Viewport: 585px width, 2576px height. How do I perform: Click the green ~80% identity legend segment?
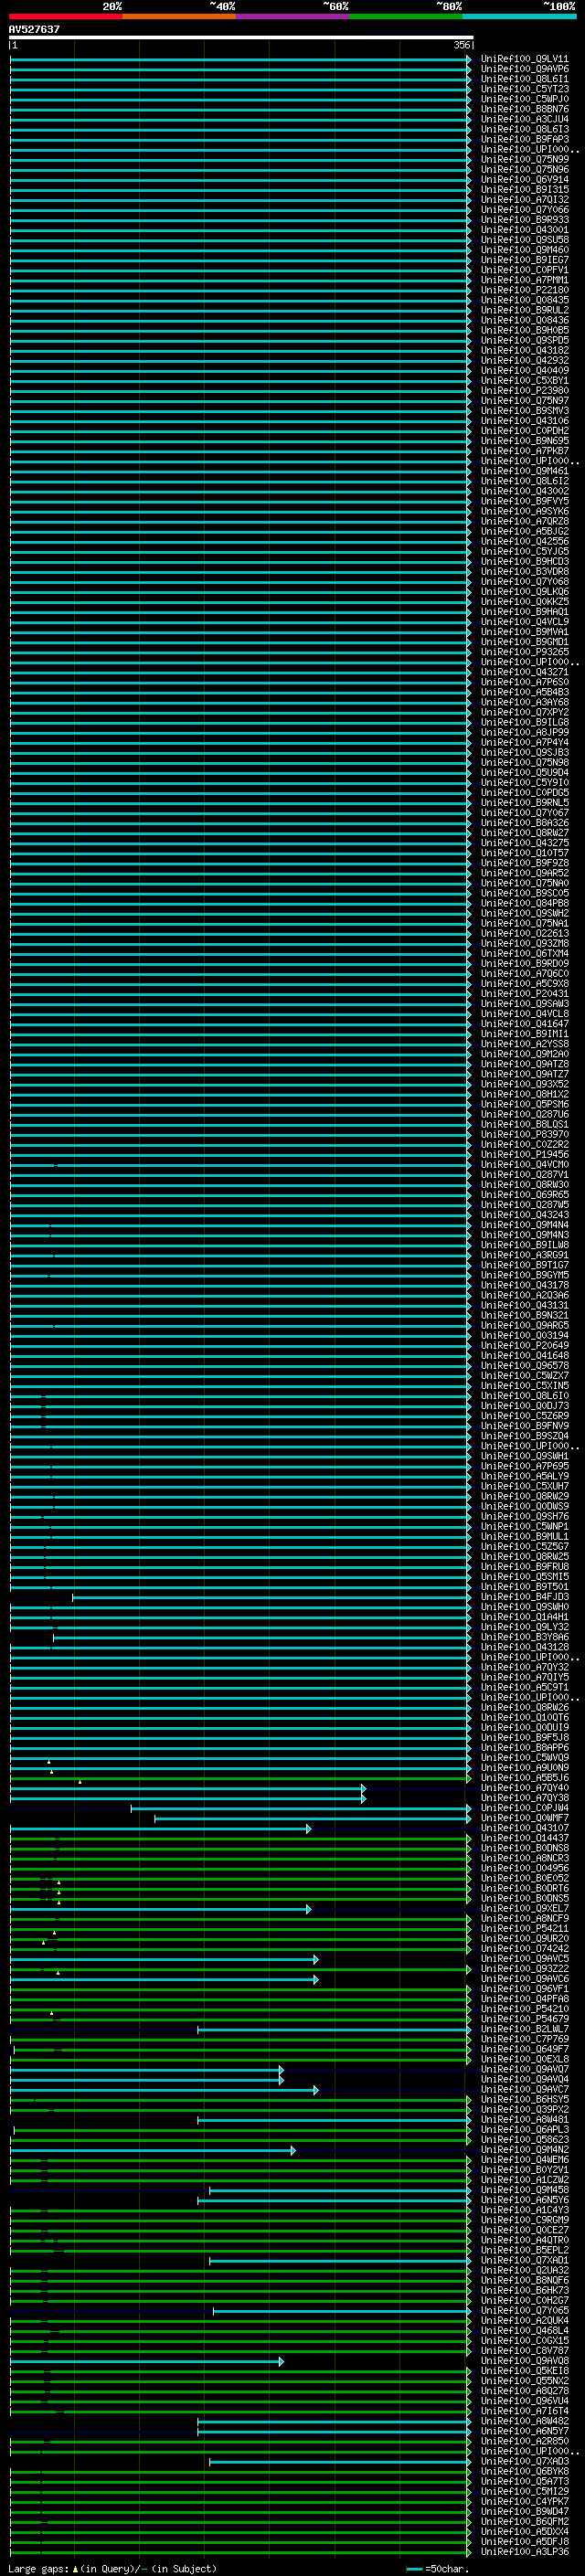click(x=406, y=16)
